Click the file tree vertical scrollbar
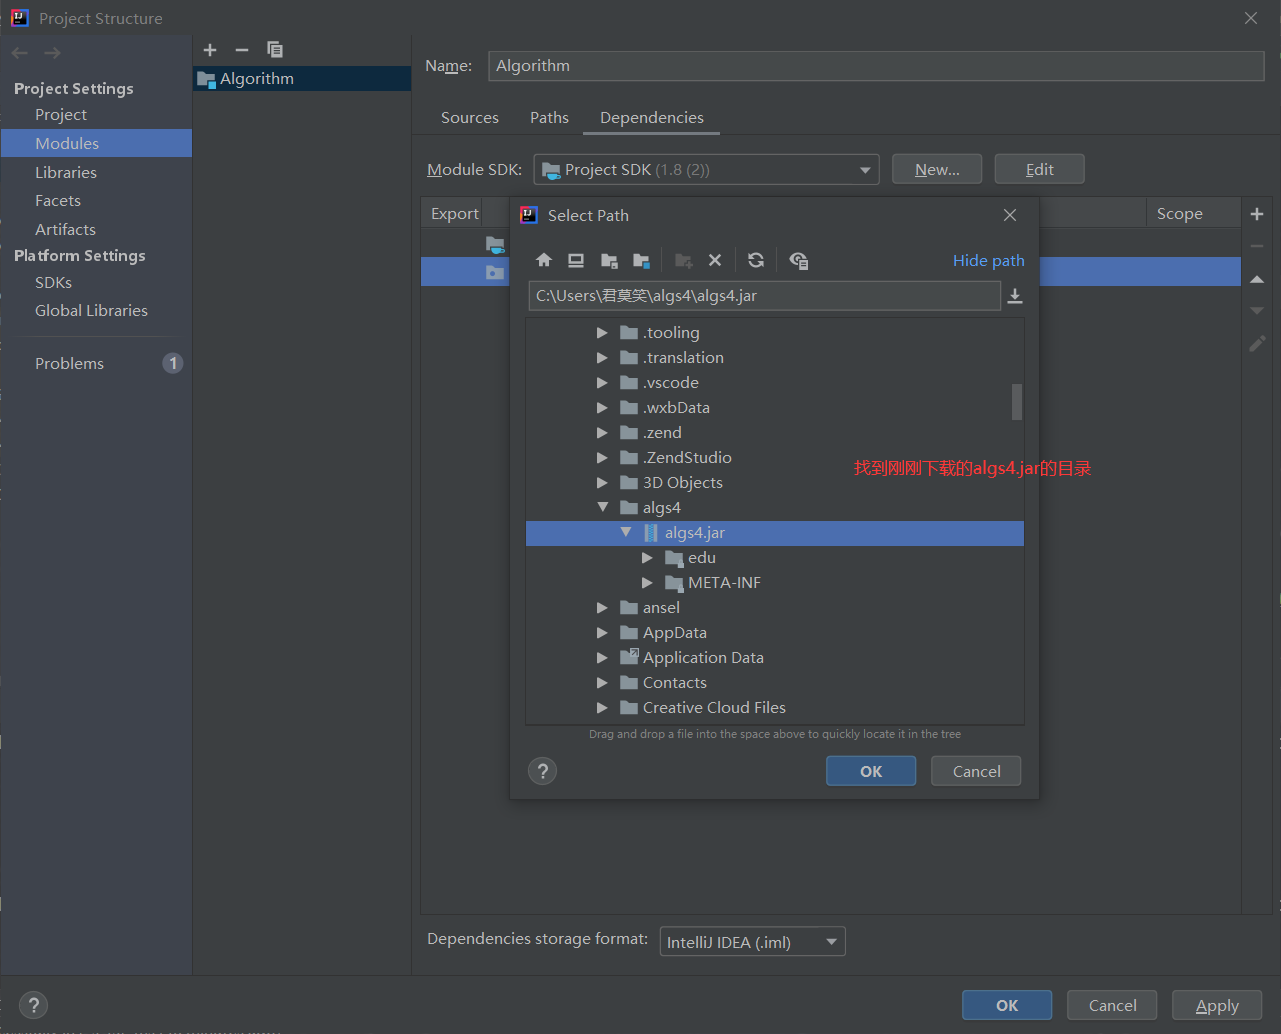Screen dimensions: 1281x1034 pyautogui.click(x=1017, y=402)
